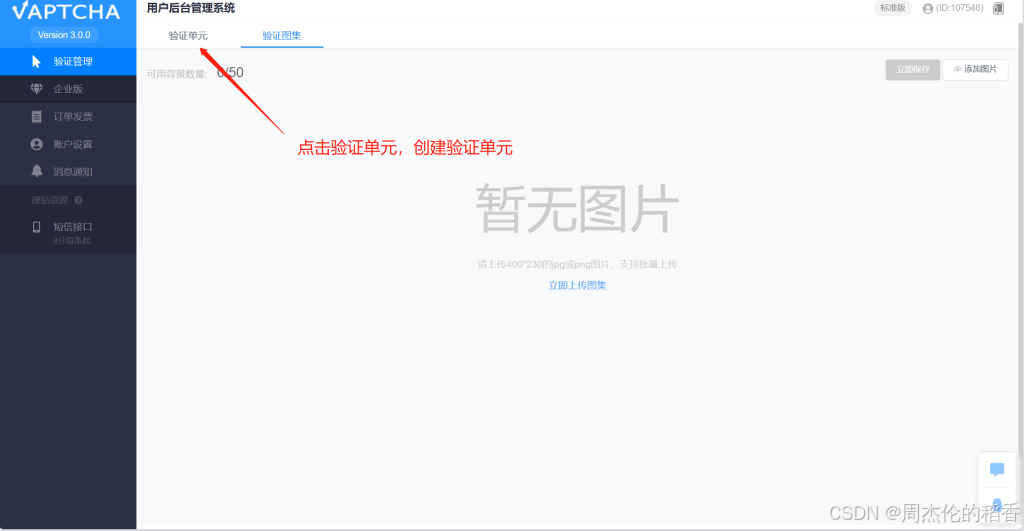Click the cursor icon beside 验证管理
Image resolution: width=1024 pixels, height=531 pixels.
point(37,62)
